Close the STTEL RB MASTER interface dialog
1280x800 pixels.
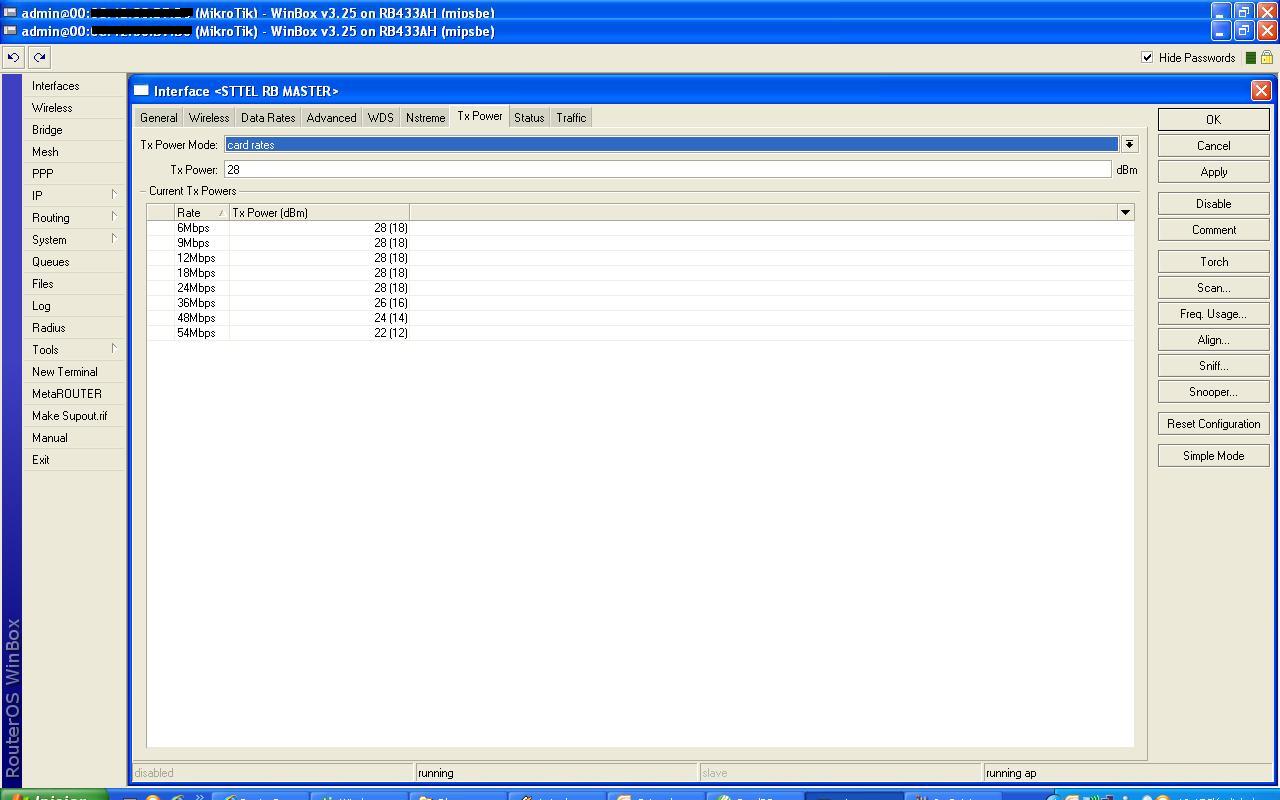(1261, 90)
